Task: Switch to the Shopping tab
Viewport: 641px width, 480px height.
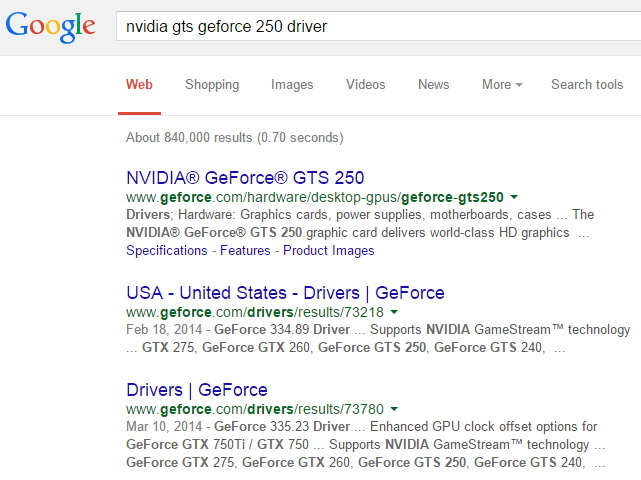Action: (x=212, y=85)
